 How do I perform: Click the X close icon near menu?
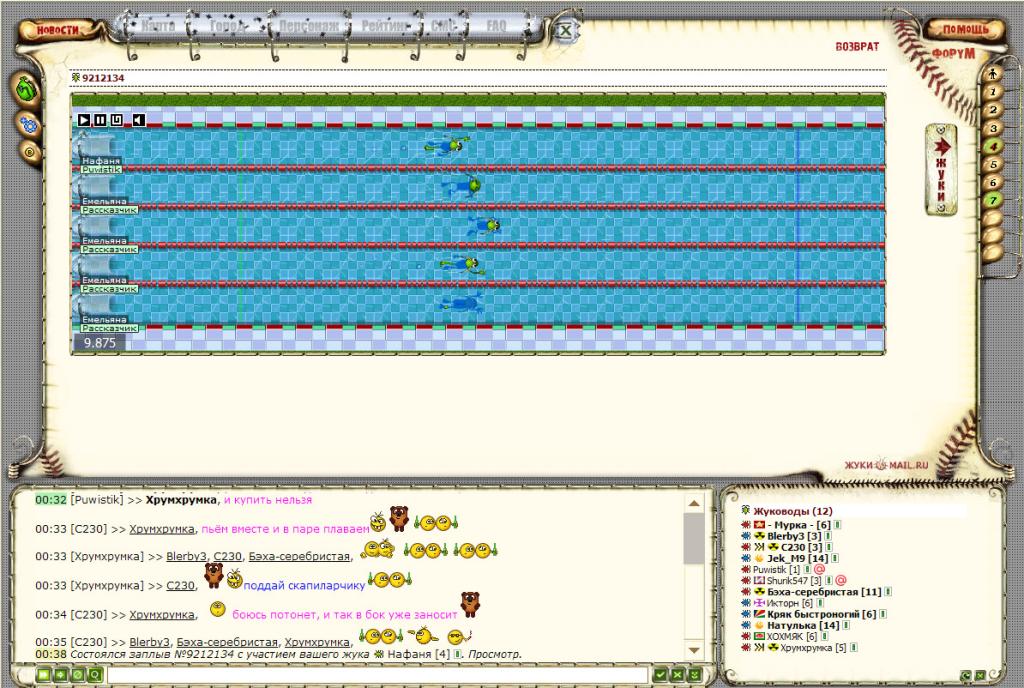(x=564, y=31)
